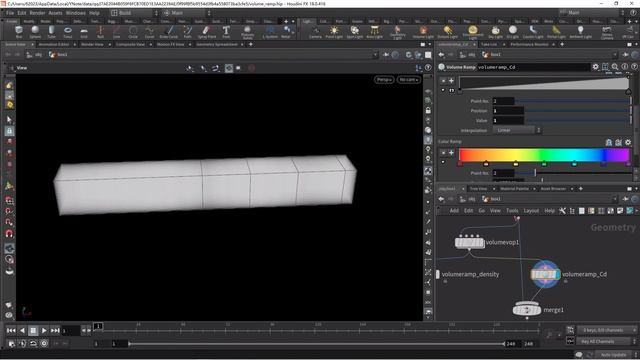
Task: Select the green color ramp marker
Action: click(x=544, y=164)
